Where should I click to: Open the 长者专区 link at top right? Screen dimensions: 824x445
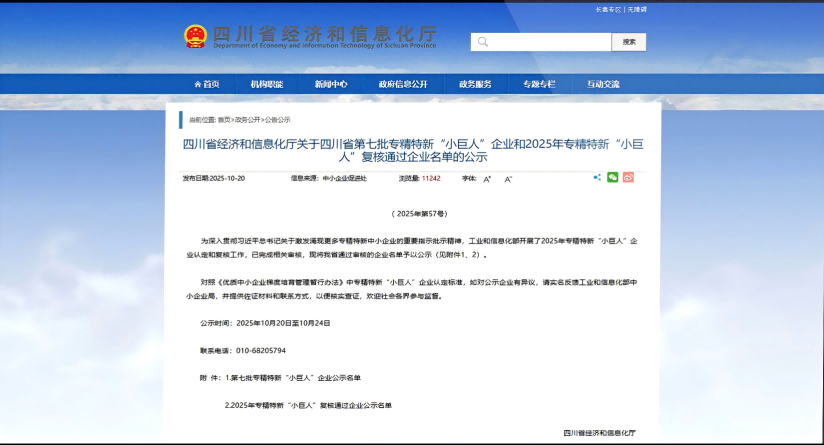click(608, 9)
